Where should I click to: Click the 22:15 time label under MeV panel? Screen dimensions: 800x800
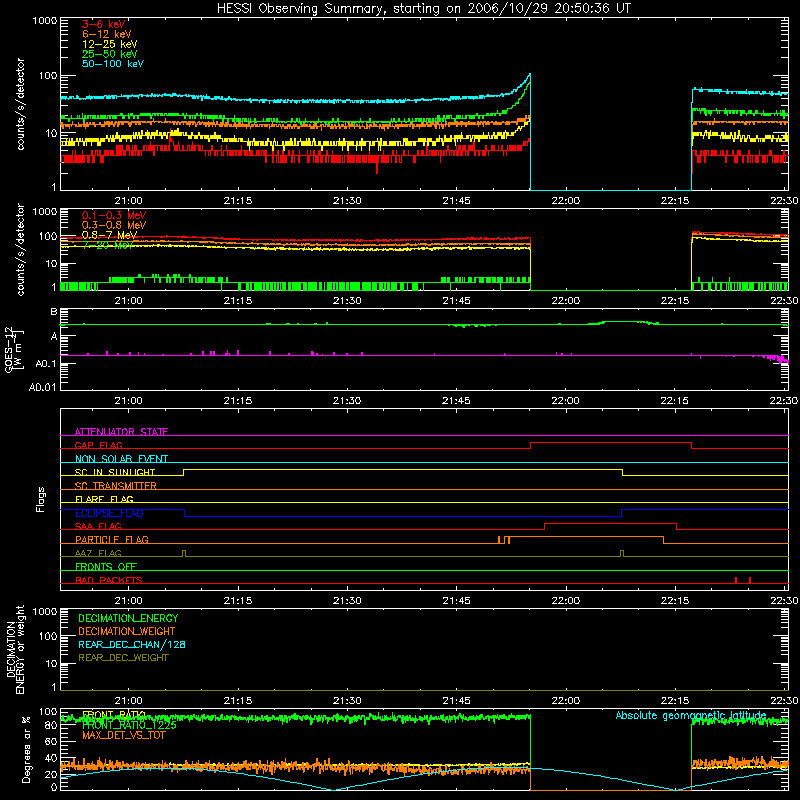[674, 301]
